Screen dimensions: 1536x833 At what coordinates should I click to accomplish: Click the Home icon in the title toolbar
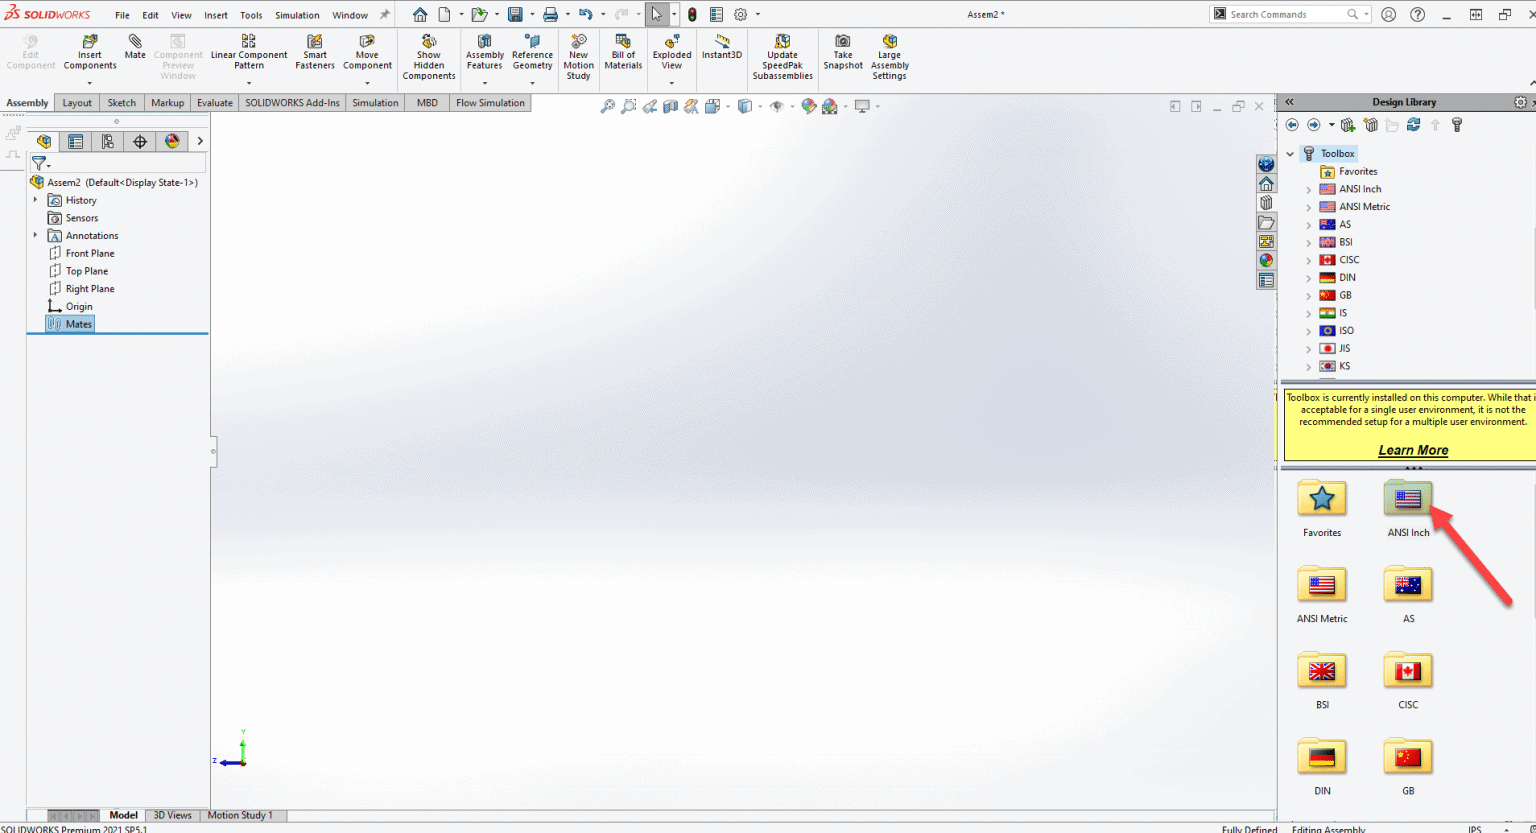click(420, 15)
